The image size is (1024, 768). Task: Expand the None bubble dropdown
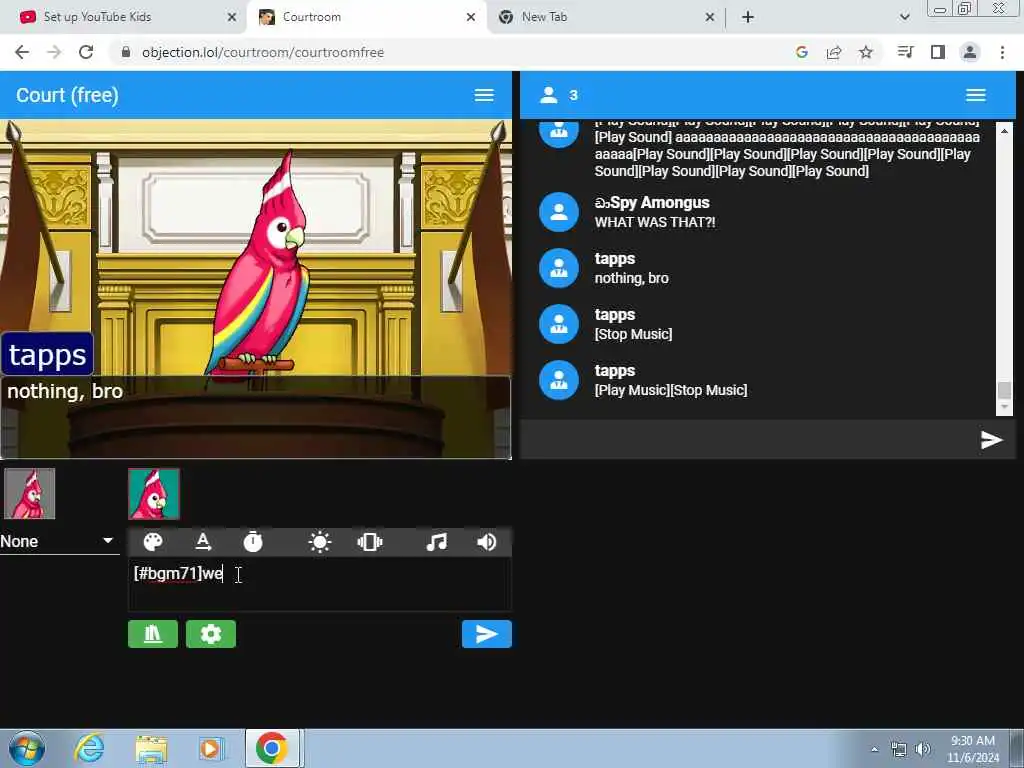pyautogui.click(x=57, y=541)
